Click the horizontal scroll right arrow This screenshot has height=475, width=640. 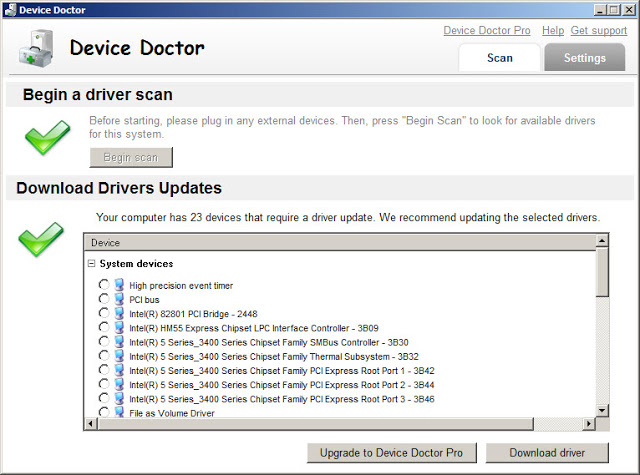pyautogui.click(x=588, y=424)
